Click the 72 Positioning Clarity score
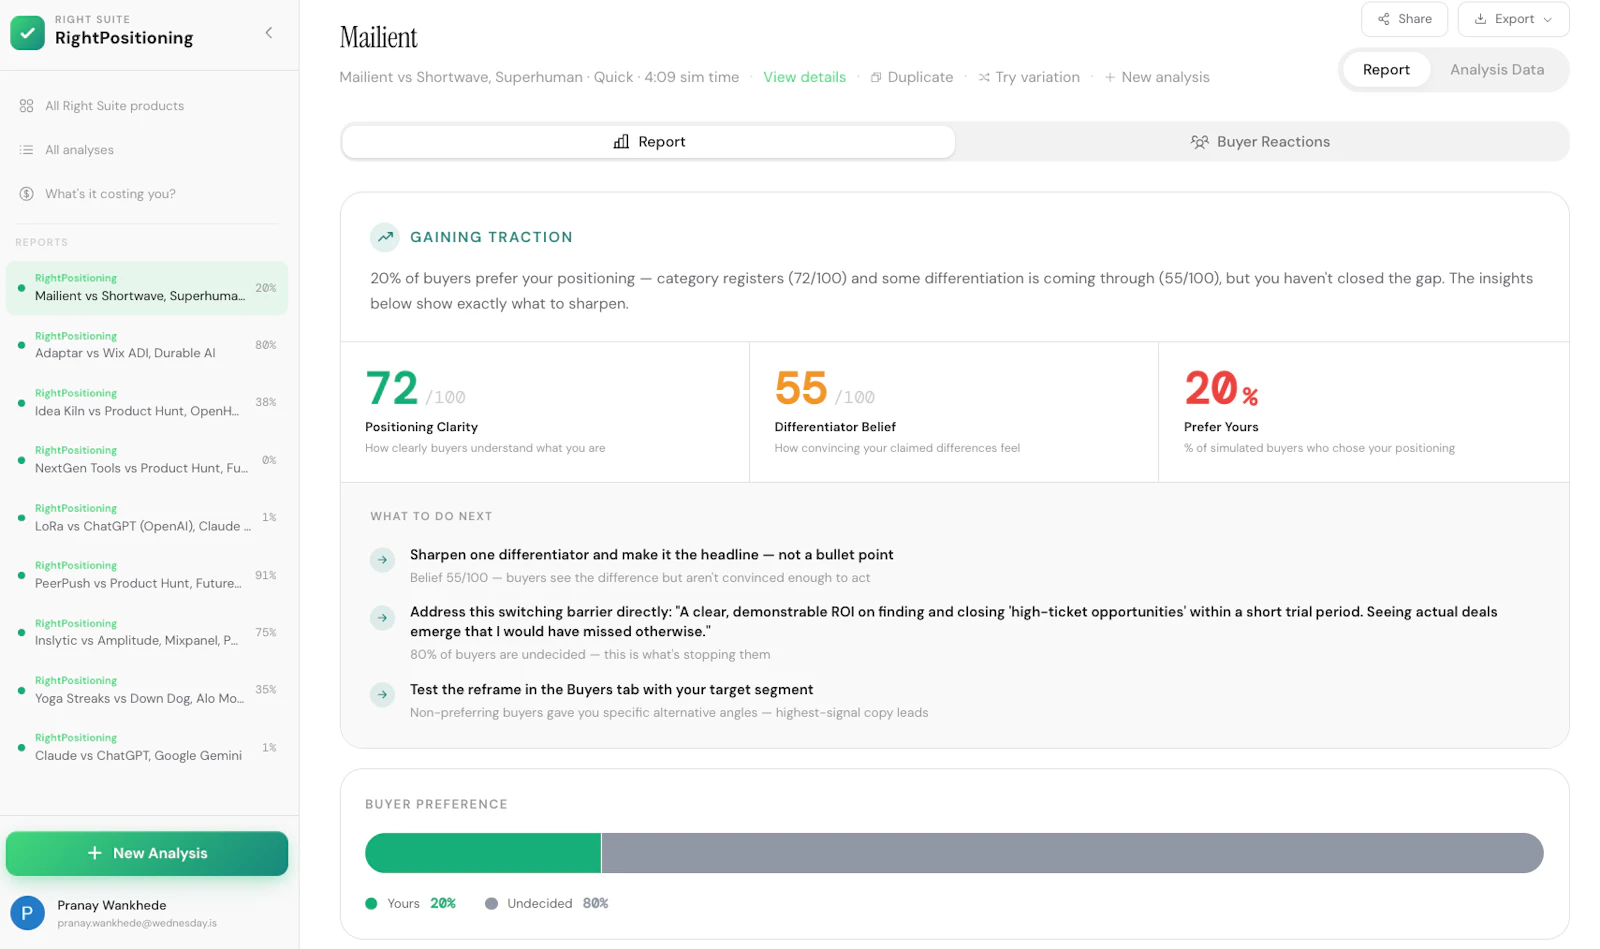The image size is (1600, 949). [x=392, y=388]
